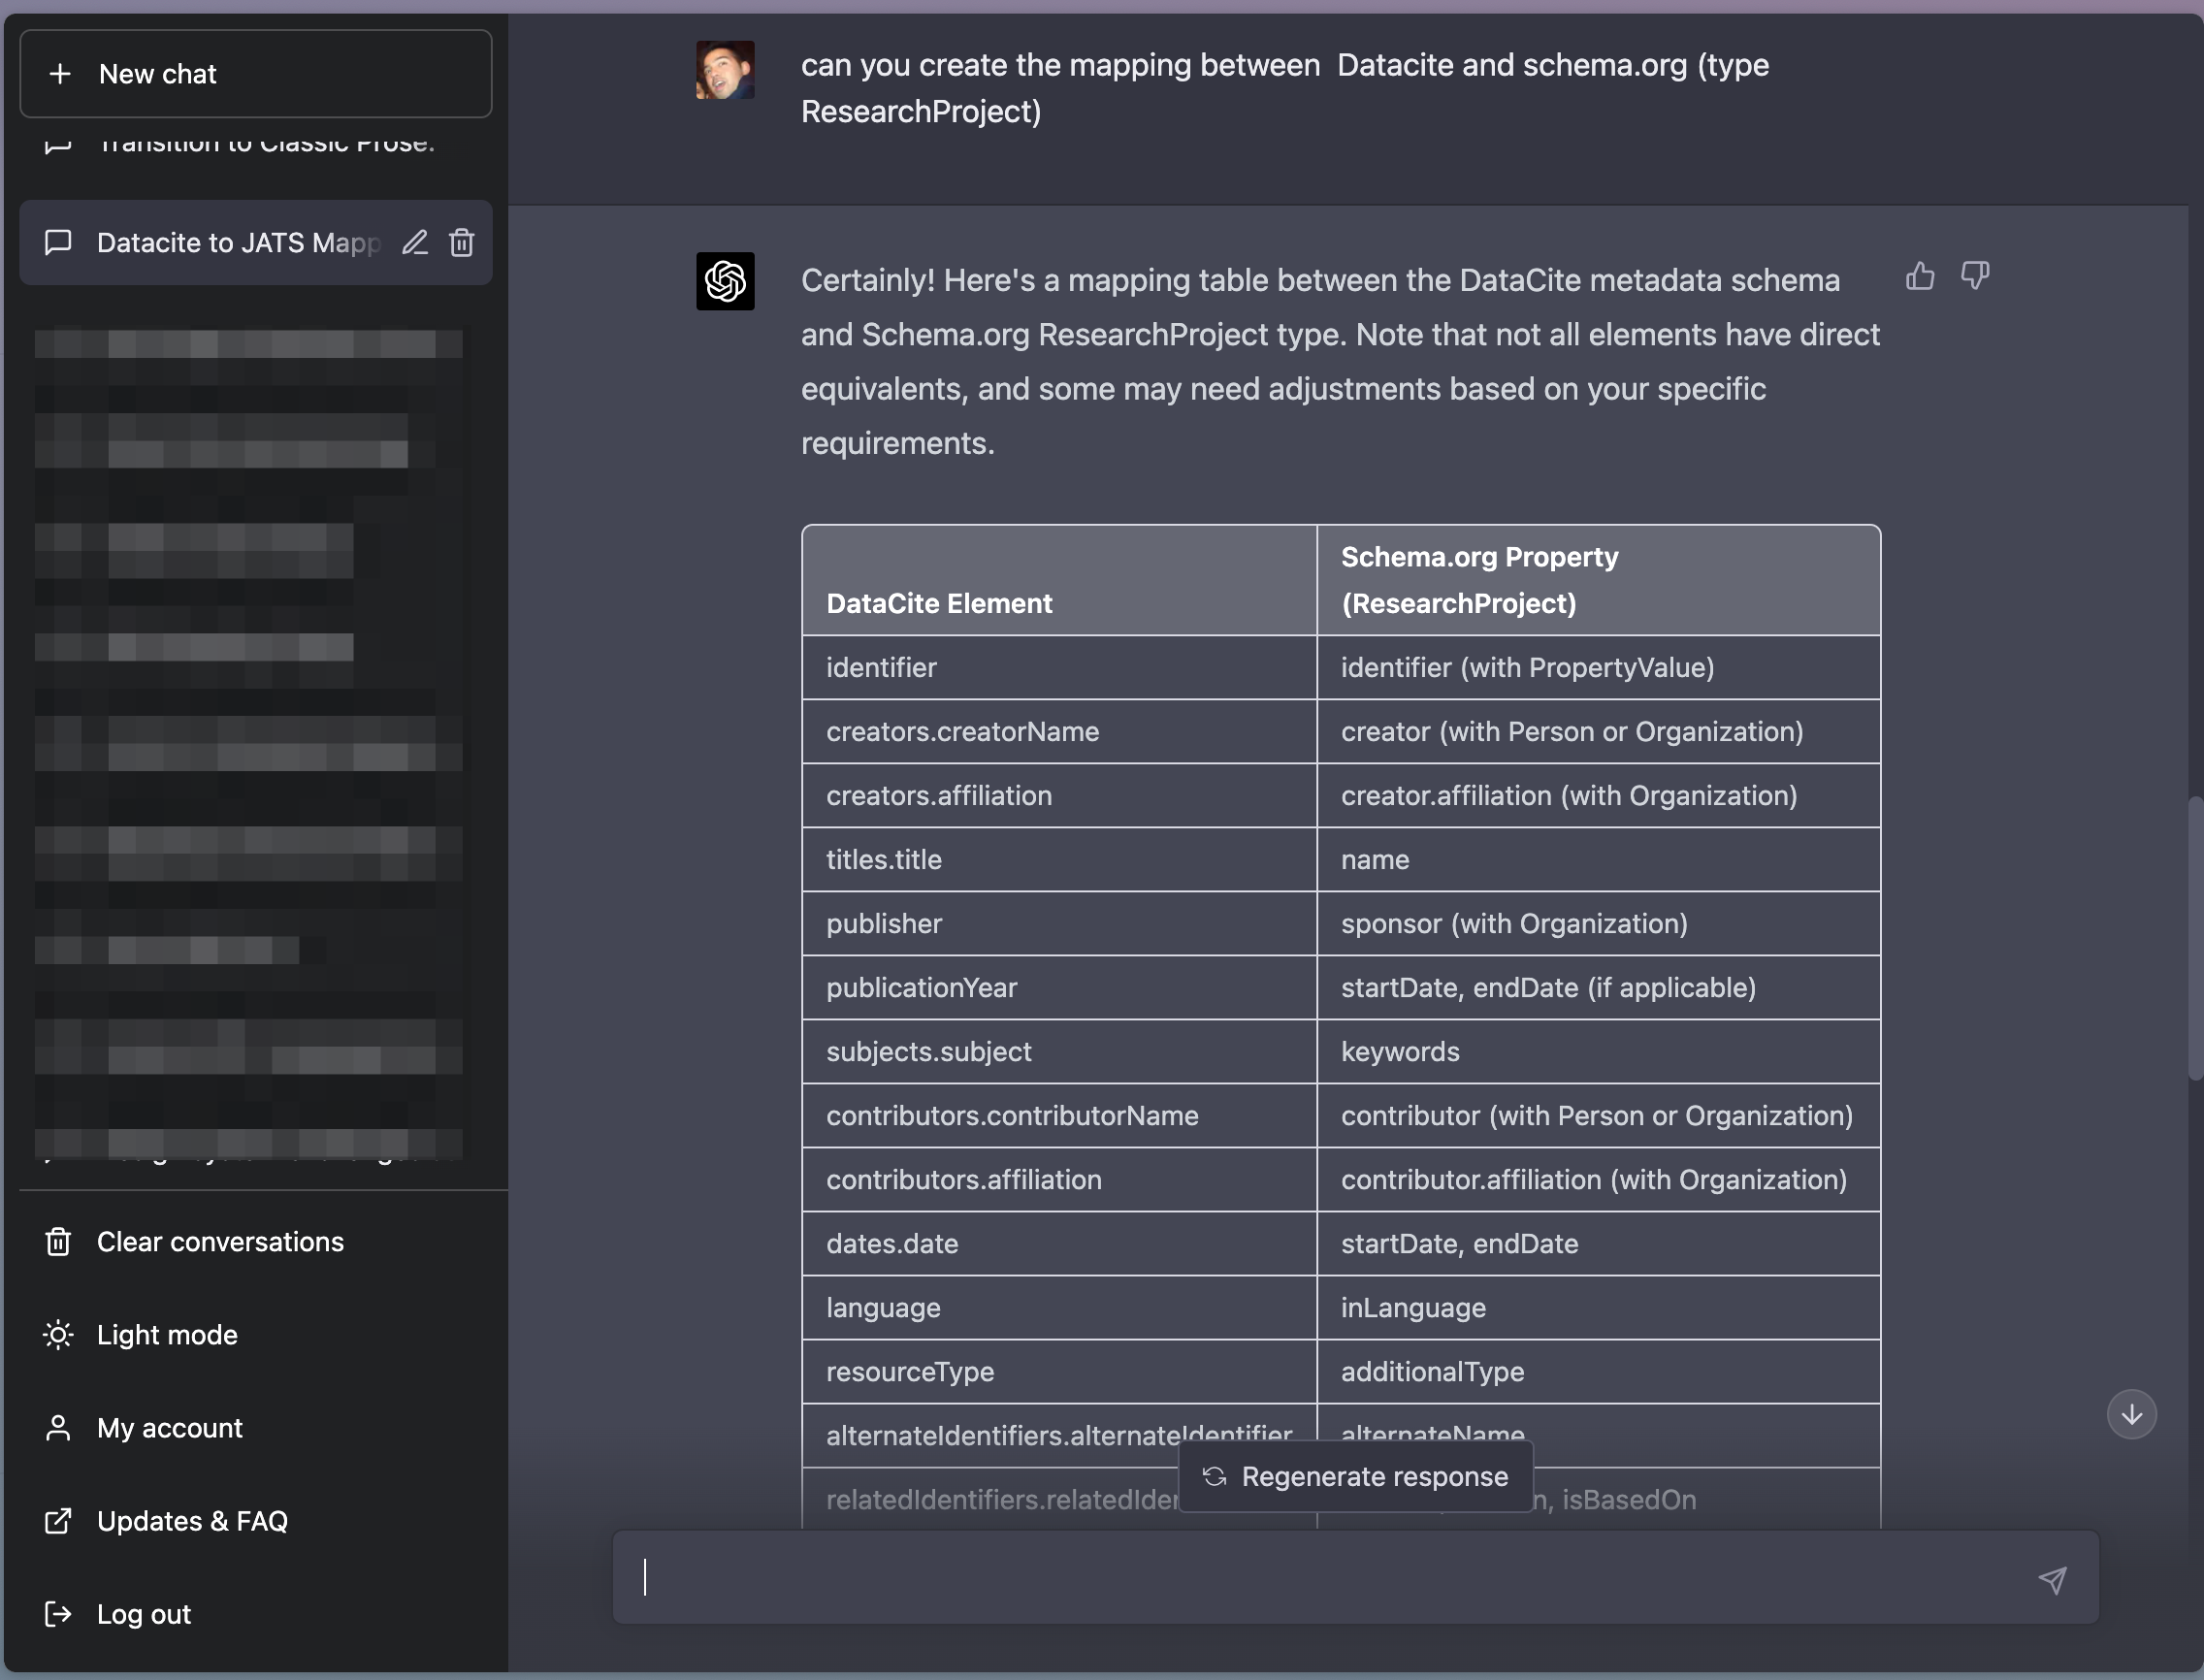Image resolution: width=2204 pixels, height=1680 pixels.
Task: Click the 'creator (with Person or Organization)' cell
Action: [1598, 732]
